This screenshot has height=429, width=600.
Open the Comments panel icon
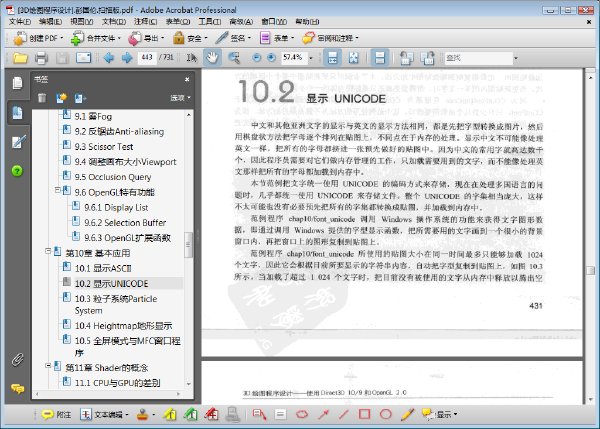click(x=18, y=389)
